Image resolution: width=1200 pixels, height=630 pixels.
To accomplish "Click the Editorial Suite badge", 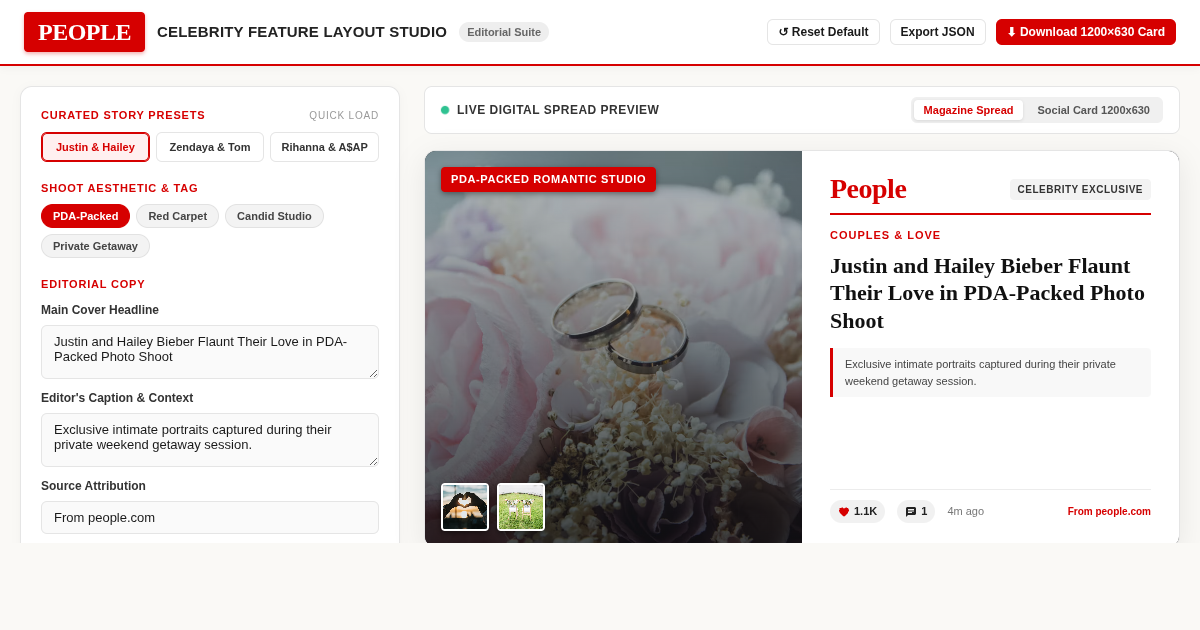I will click(x=504, y=32).
